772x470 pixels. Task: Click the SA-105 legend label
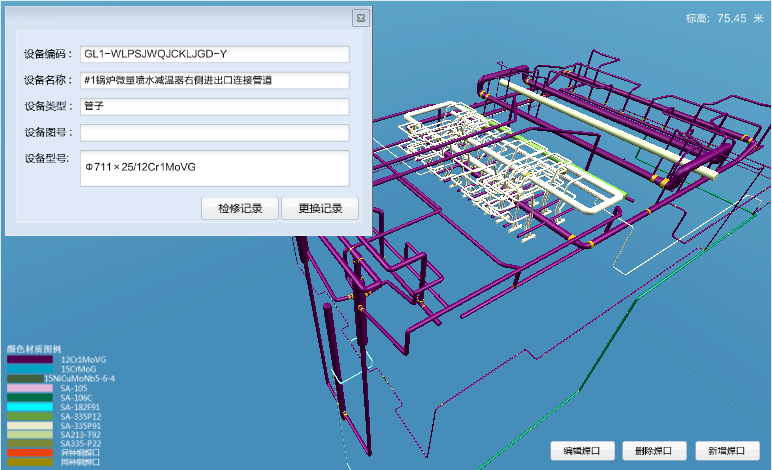tap(74, 388)
